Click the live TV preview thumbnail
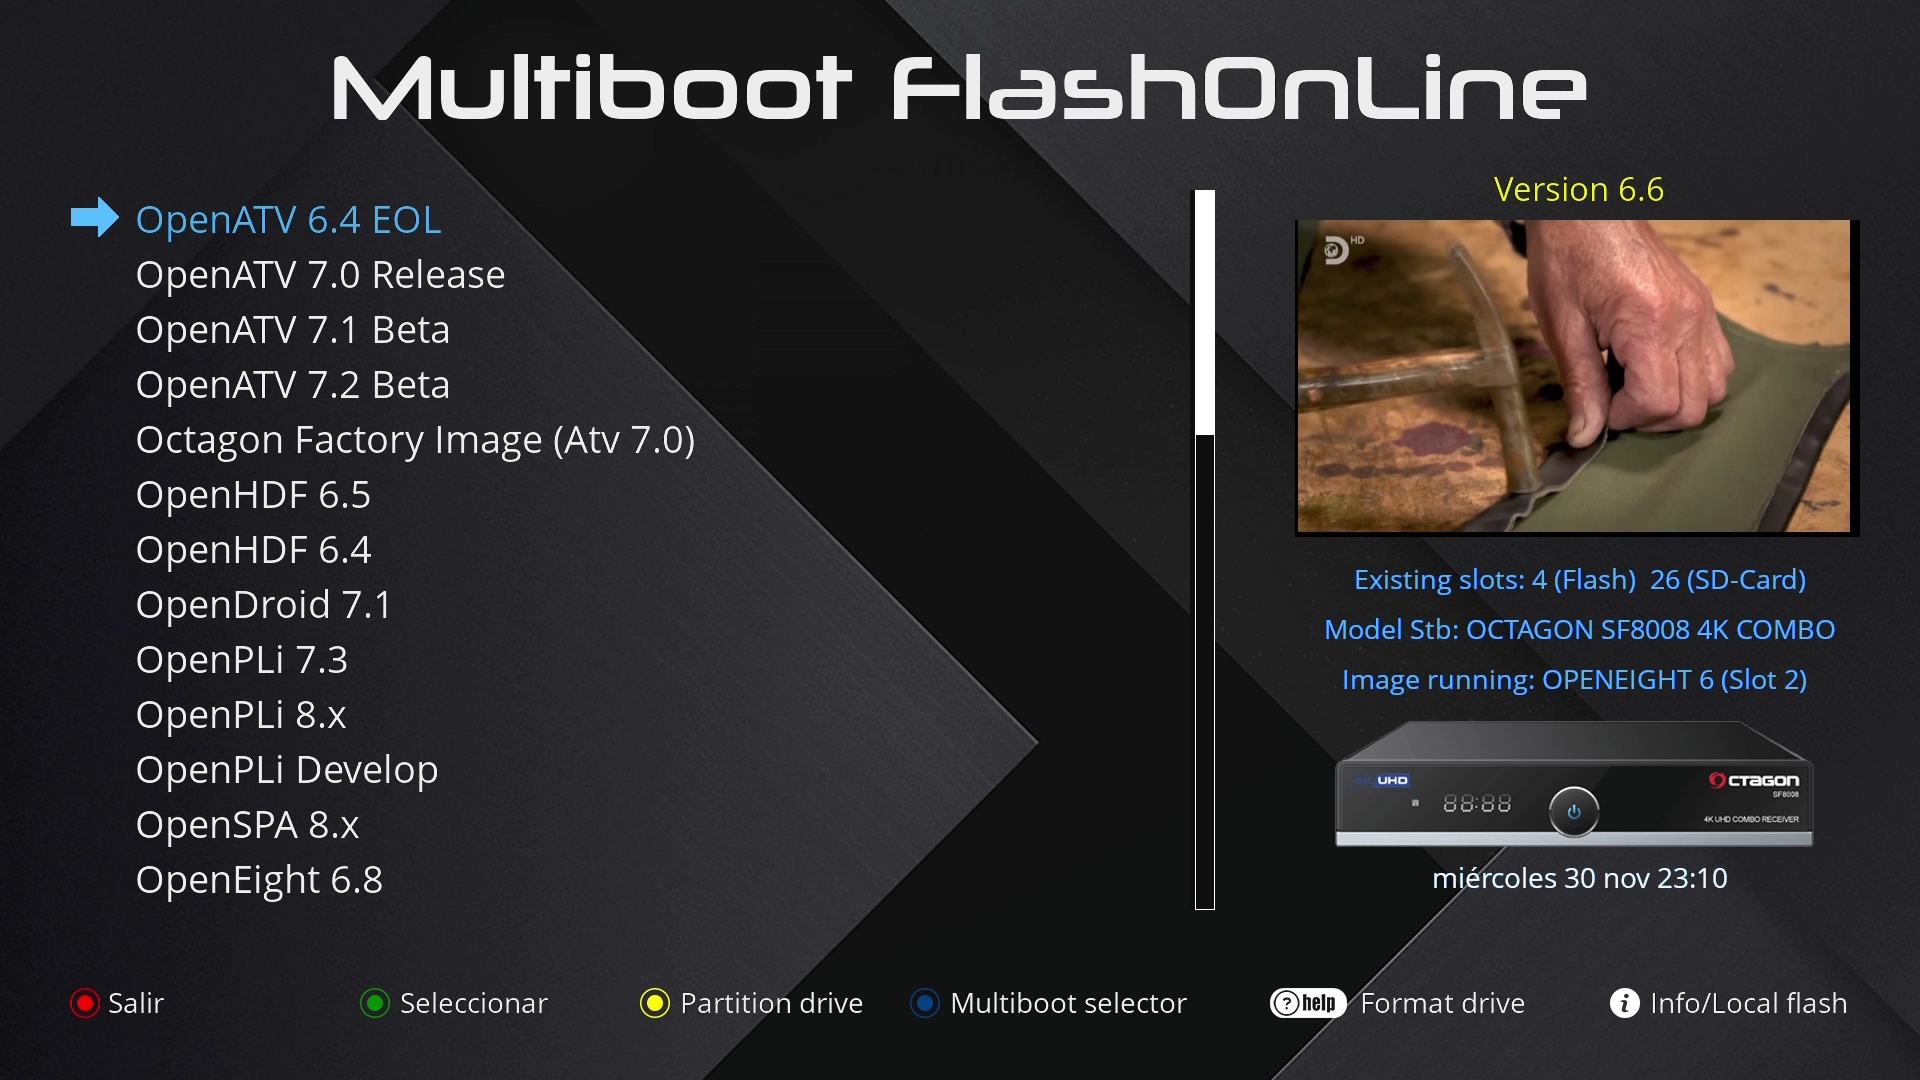 1574,377
